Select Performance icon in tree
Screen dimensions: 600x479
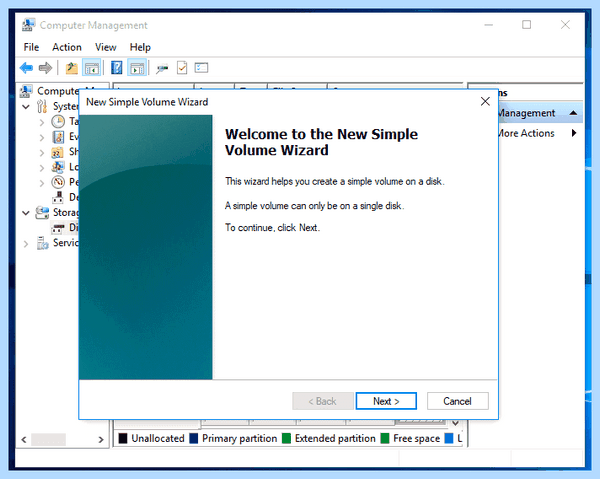(x=58, y=182)
